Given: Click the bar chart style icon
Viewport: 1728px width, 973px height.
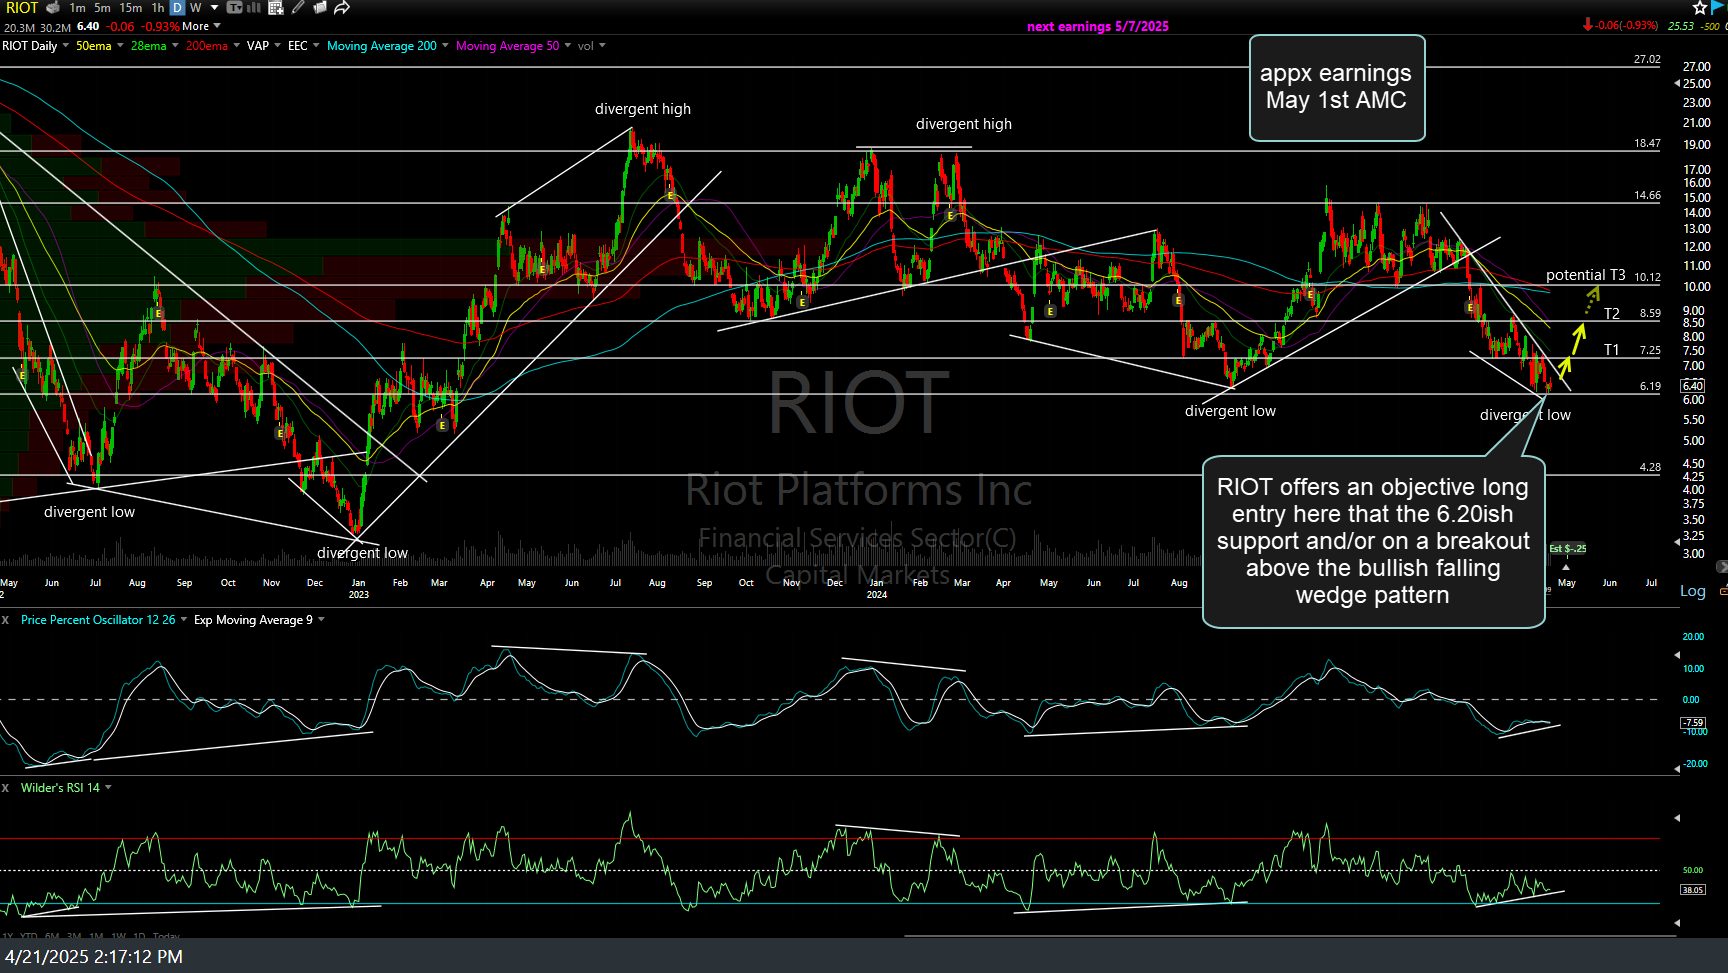Looking at the screenshot, I should [x=254, y=8].
